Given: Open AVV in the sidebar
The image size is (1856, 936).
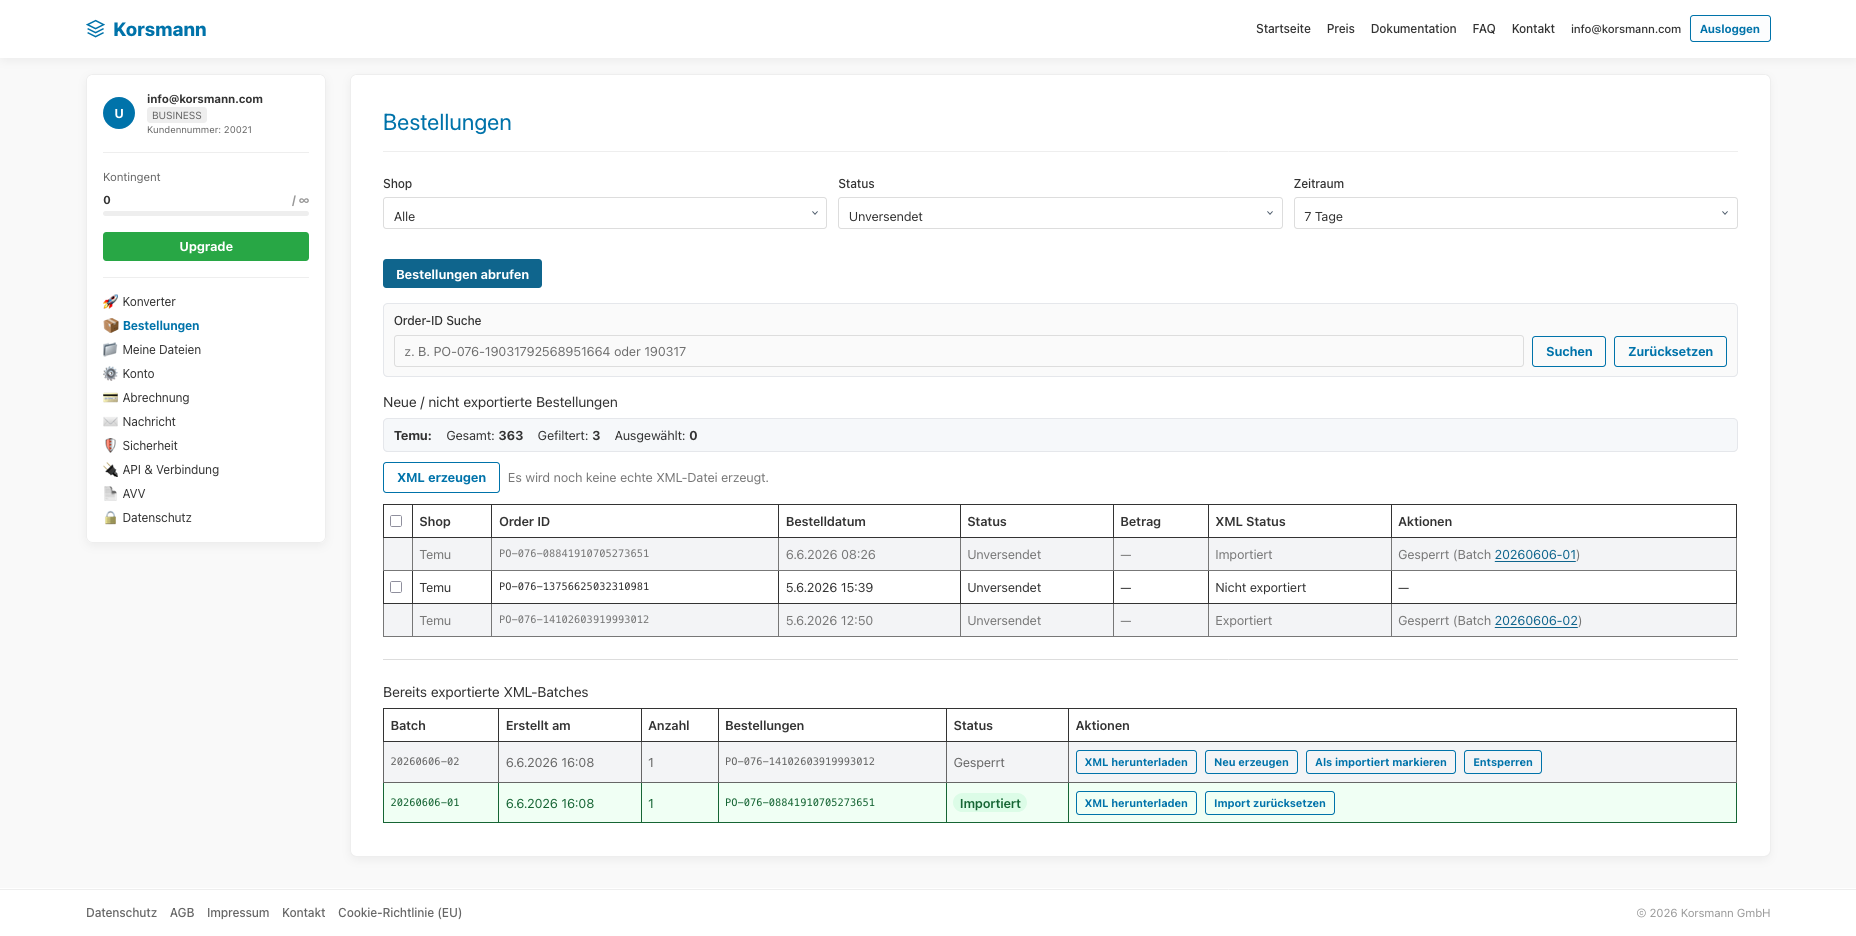Looking at the screenshot, I should (134, 494).
